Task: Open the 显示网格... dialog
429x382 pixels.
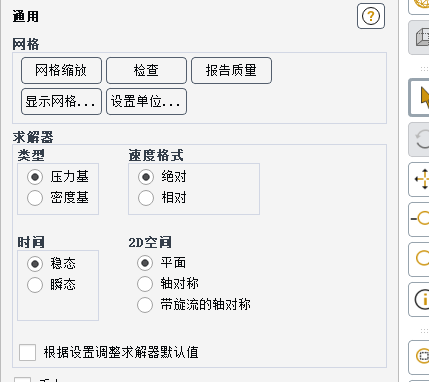Action: tap(61, 101)
